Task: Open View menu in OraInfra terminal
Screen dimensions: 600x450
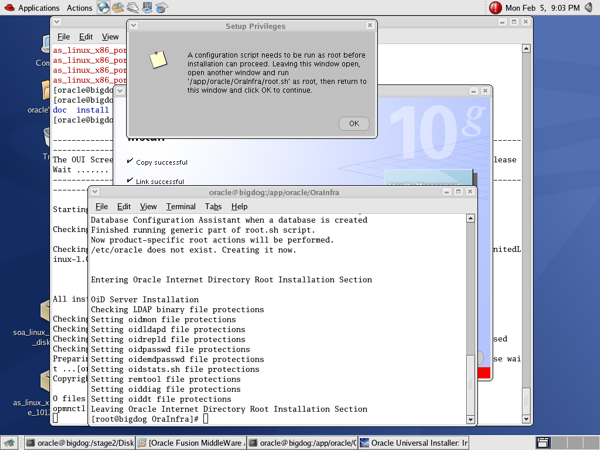Action: click(148, 207)
